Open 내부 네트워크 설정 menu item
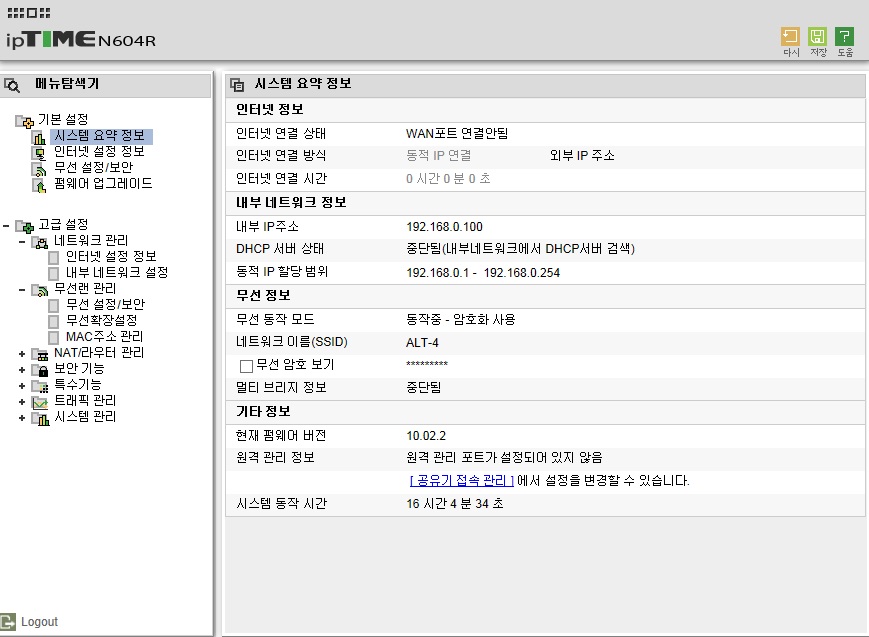Screen dimensions: 869x637 click(x=117, y=272)
